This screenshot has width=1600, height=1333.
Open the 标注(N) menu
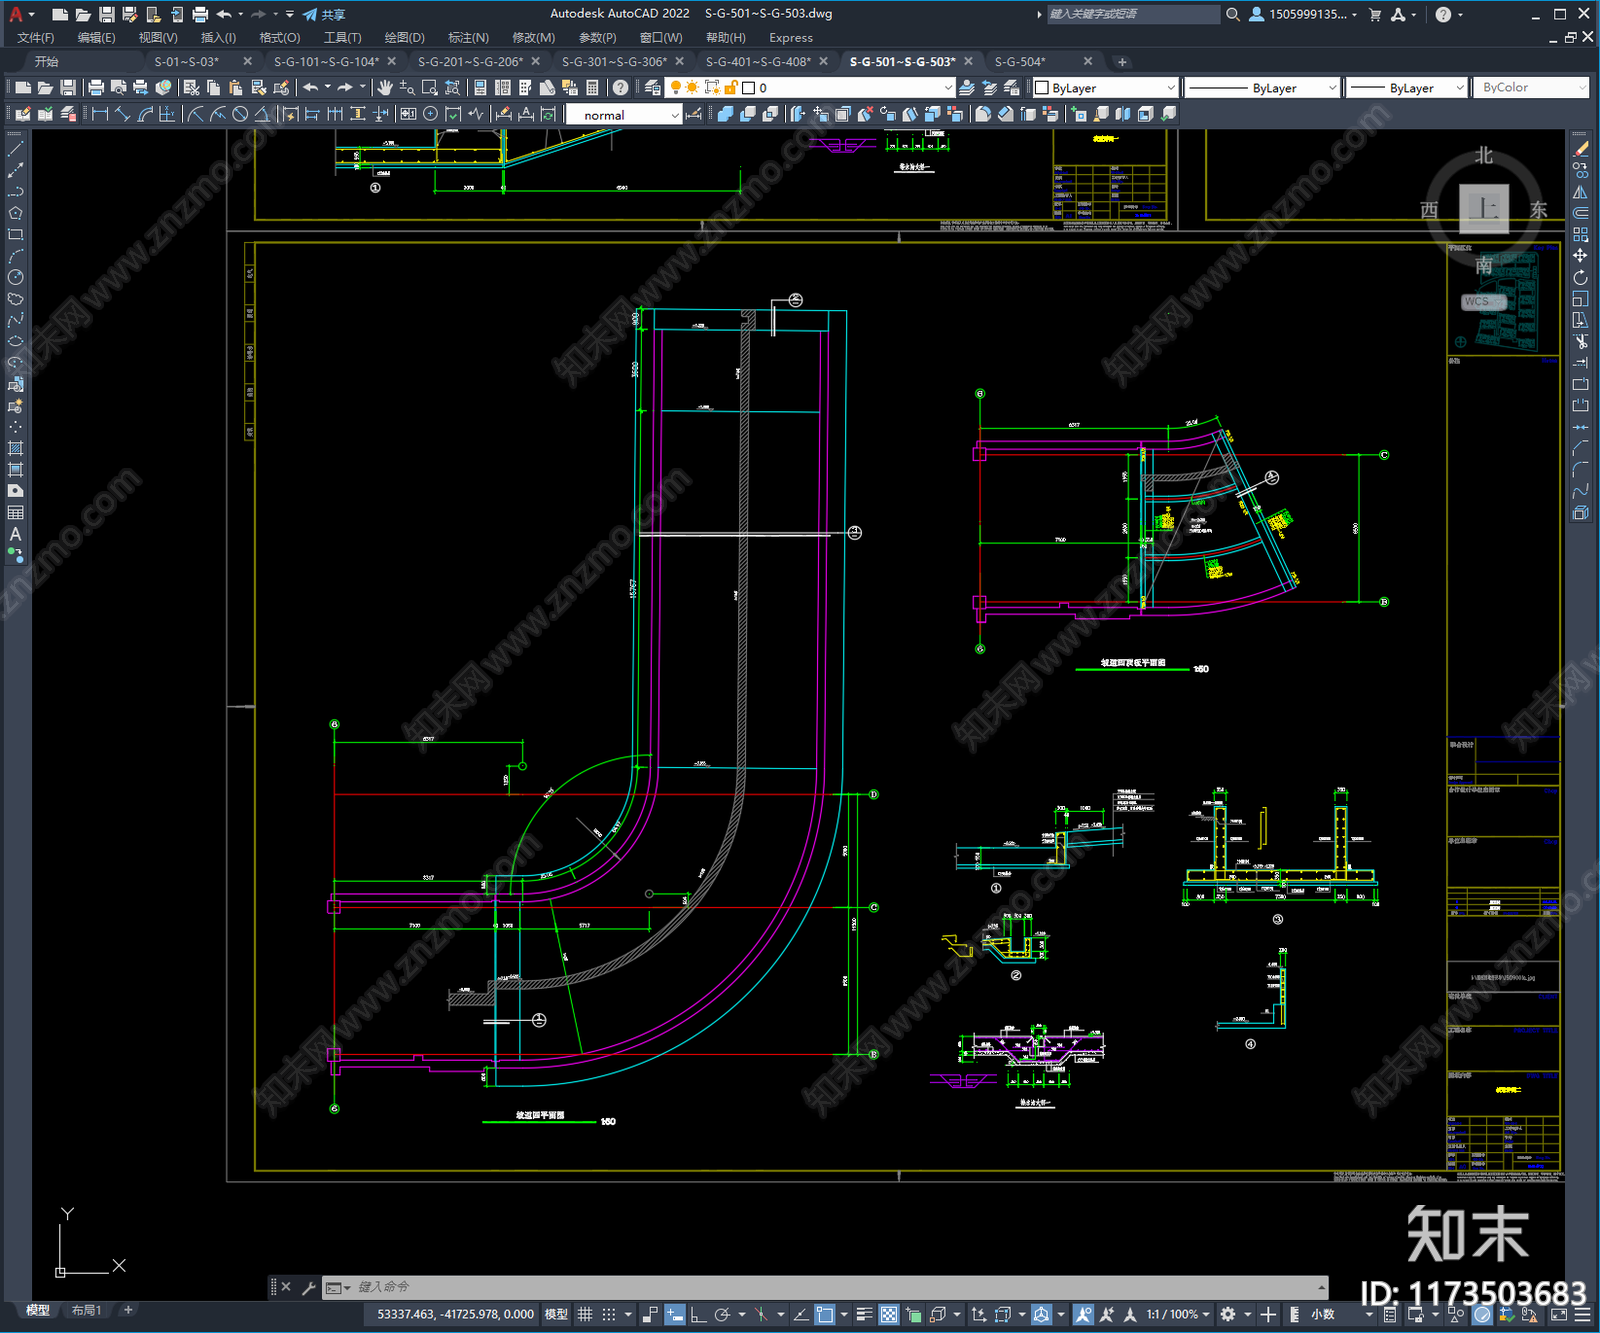point(468,37)
